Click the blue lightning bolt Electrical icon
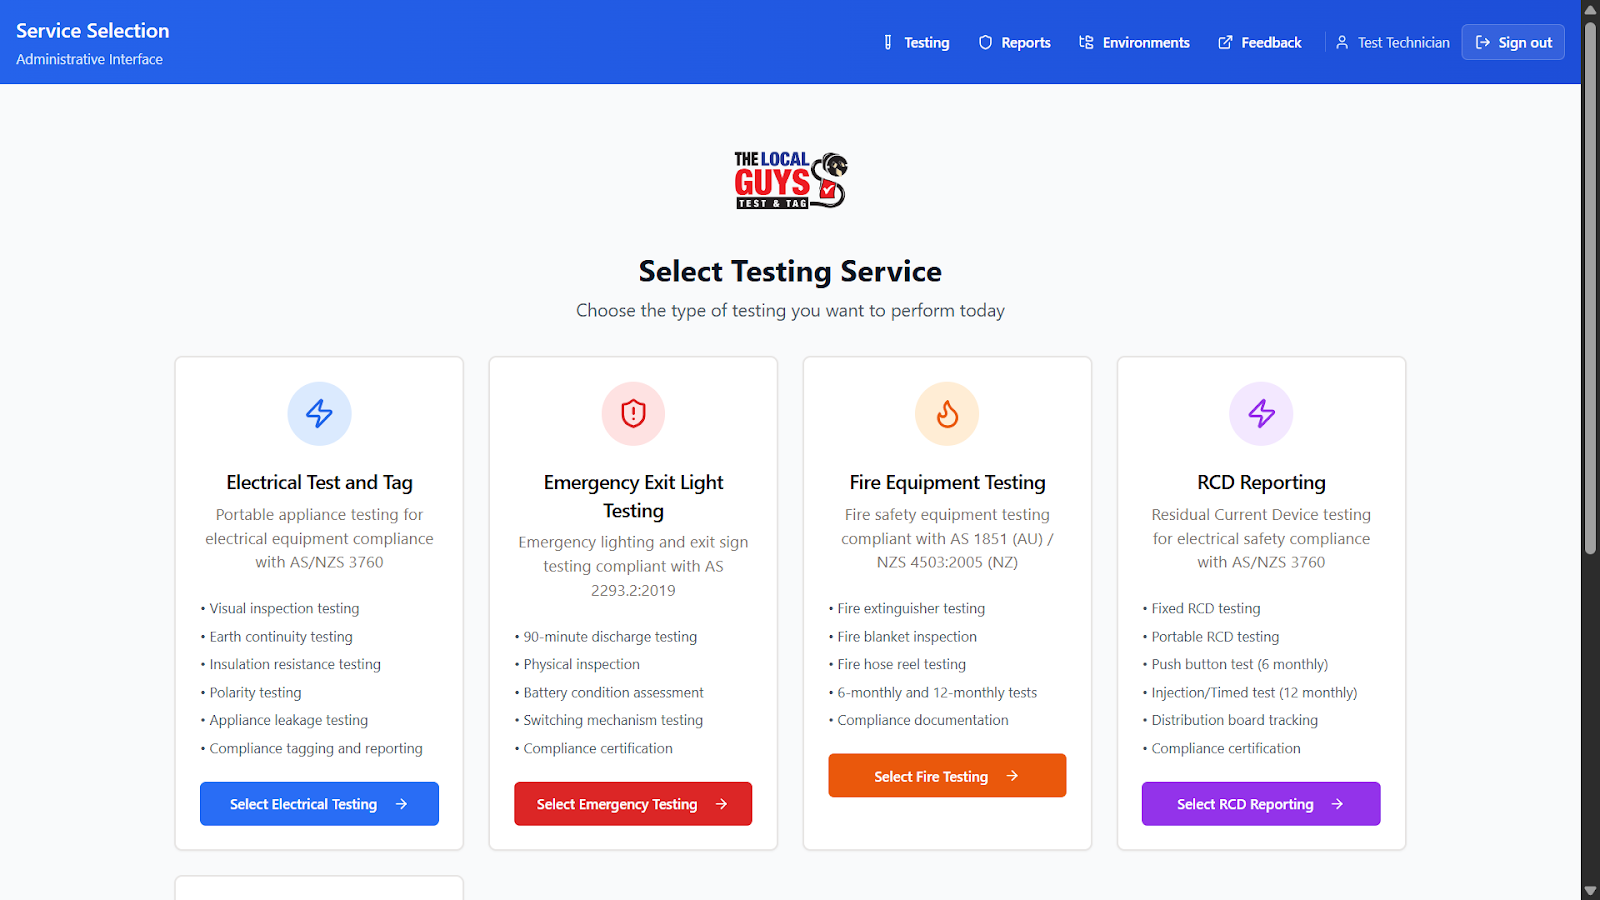 tap(319, 413)
